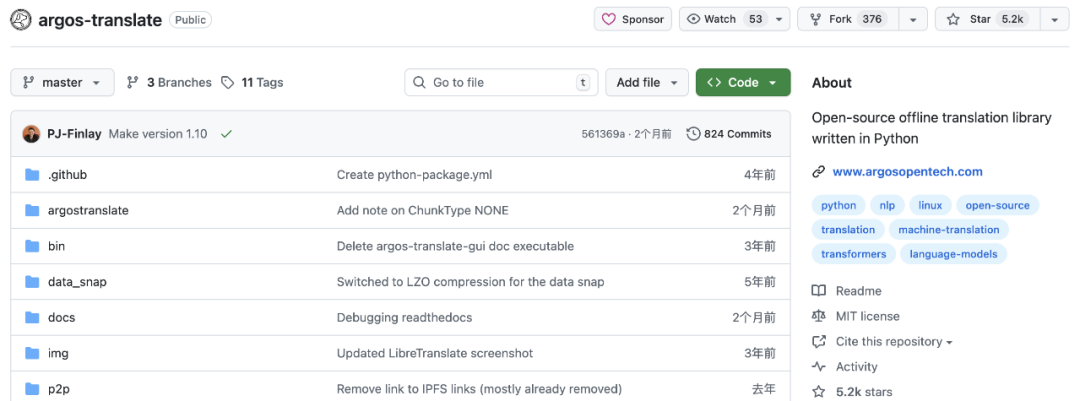Image resolution: width=1080 pixels, height=401 pixels.
Task: Click the Star icon to star the repo
Action: click(953, 19)
